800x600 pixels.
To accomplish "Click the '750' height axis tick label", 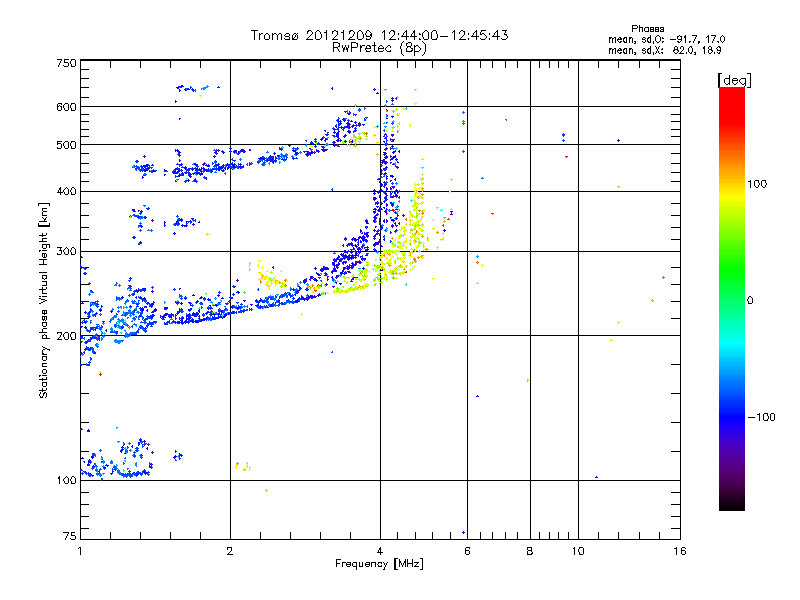I will click(x=66, y=63).
